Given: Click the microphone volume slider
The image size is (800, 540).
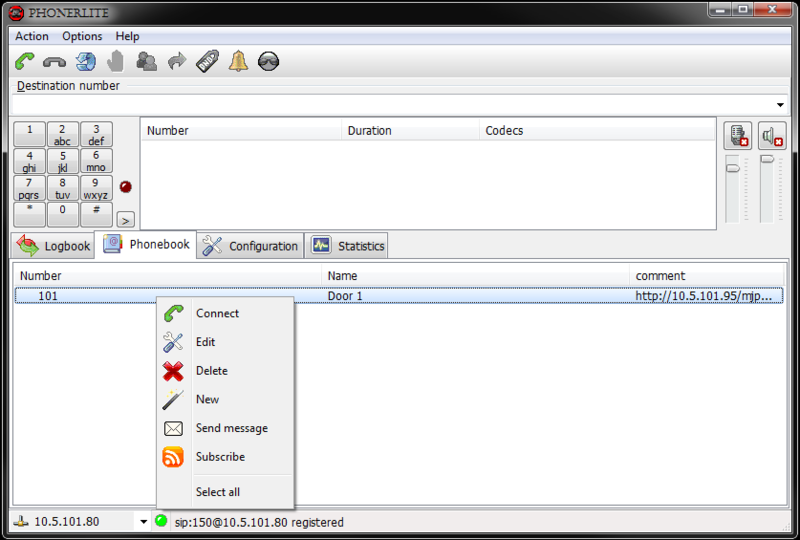Looking at the screenshot, I should [733, 168].
